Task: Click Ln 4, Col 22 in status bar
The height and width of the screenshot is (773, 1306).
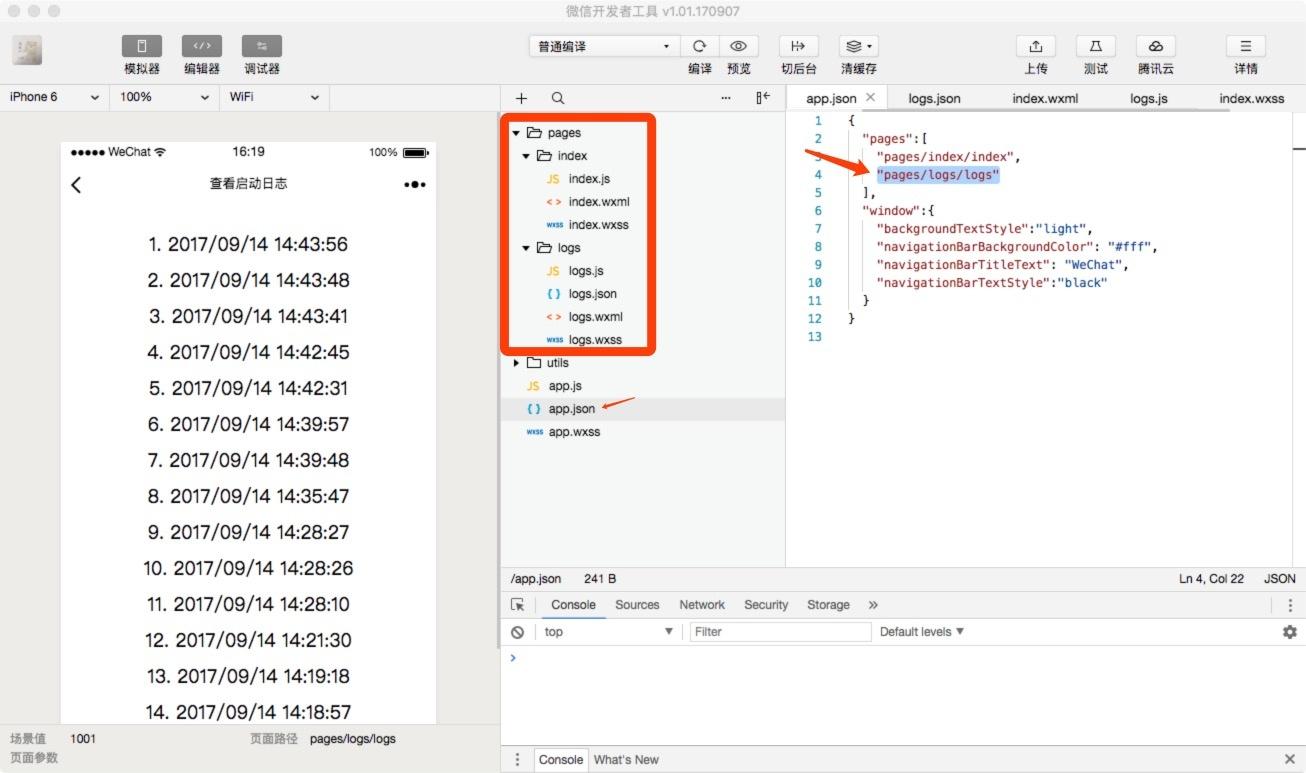Action: [1212, 579]
